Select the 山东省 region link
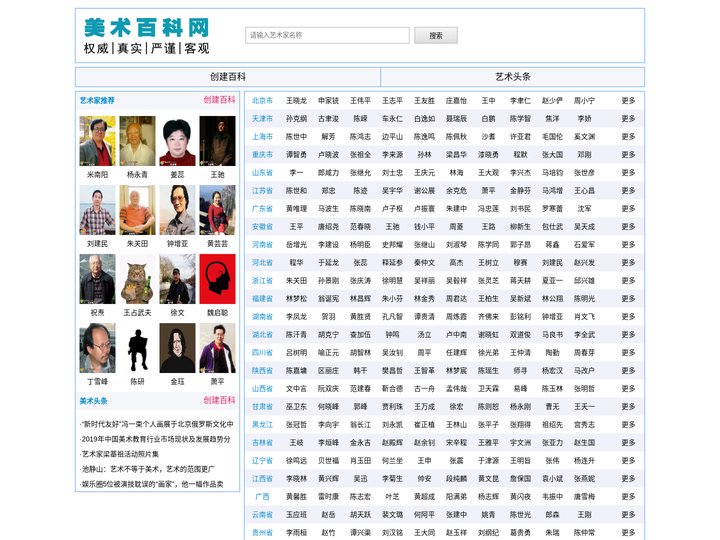720x540 pixels. [x=262, y=173]
